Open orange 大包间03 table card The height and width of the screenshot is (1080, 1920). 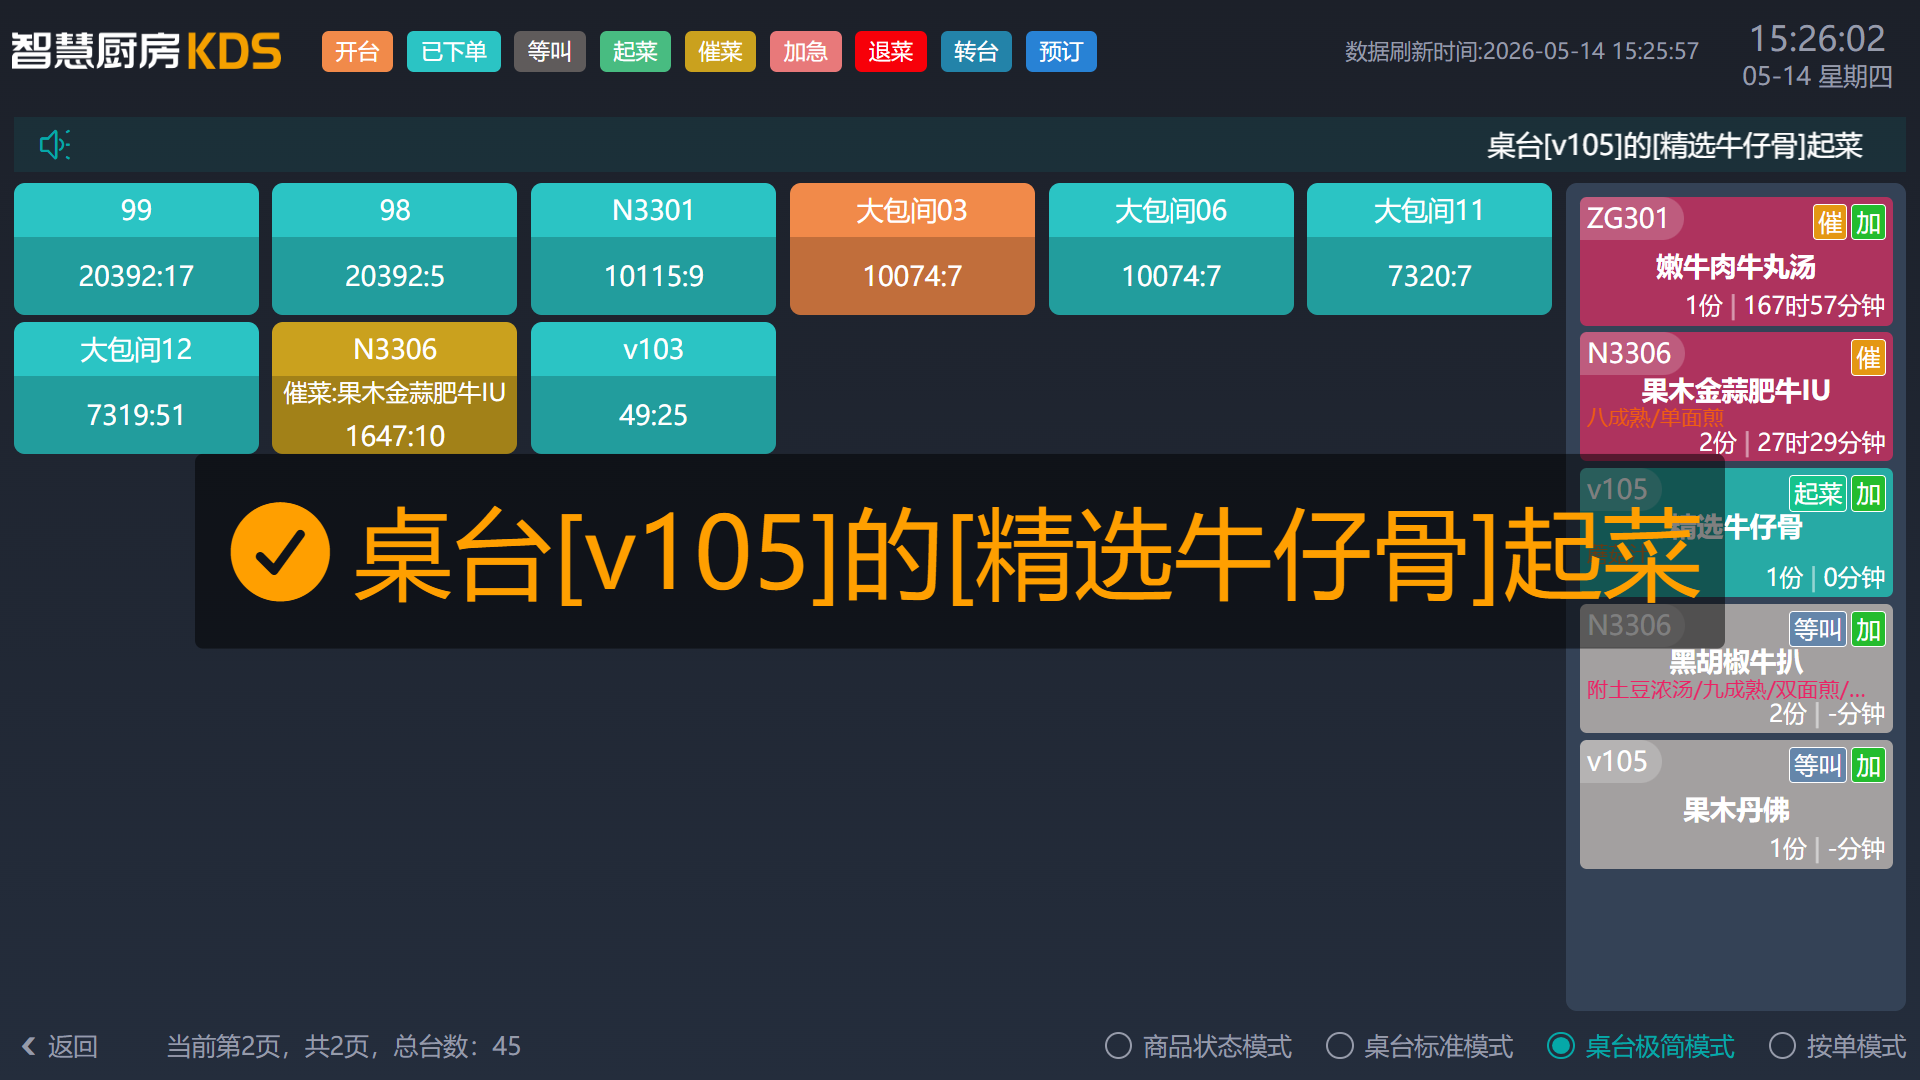coord(912,249)
